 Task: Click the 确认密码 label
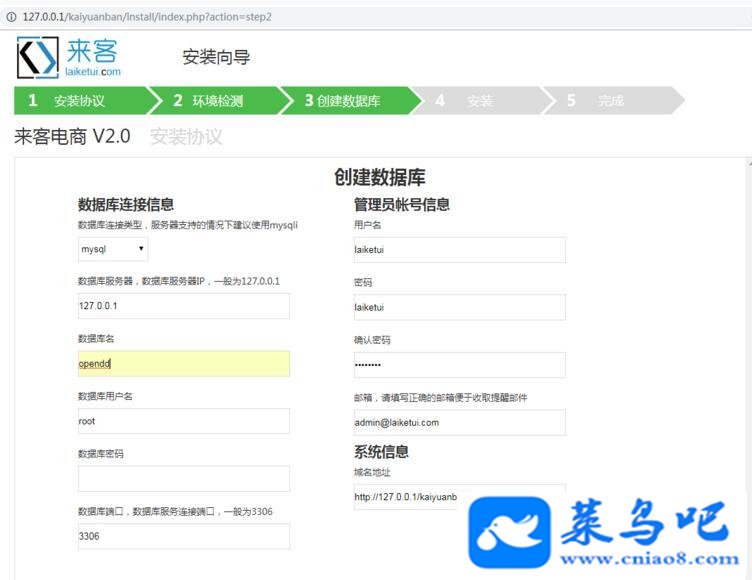(372, 340)
